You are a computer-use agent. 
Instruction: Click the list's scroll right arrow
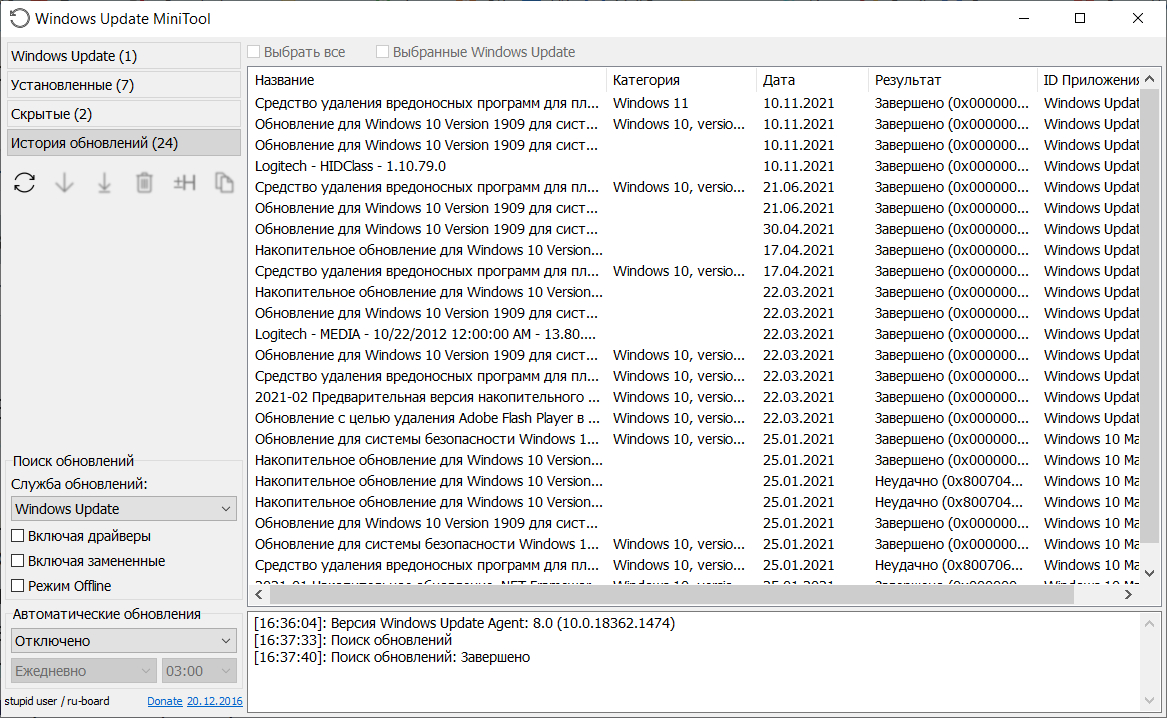click(x=1128, y=594)
